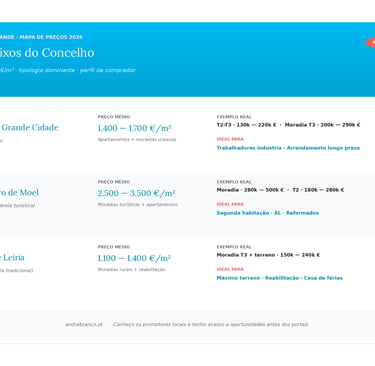Click the 'Mapa de Preços 2026' header label
Image resolution: width=375 pixels, height=366 pixels.
51,37
